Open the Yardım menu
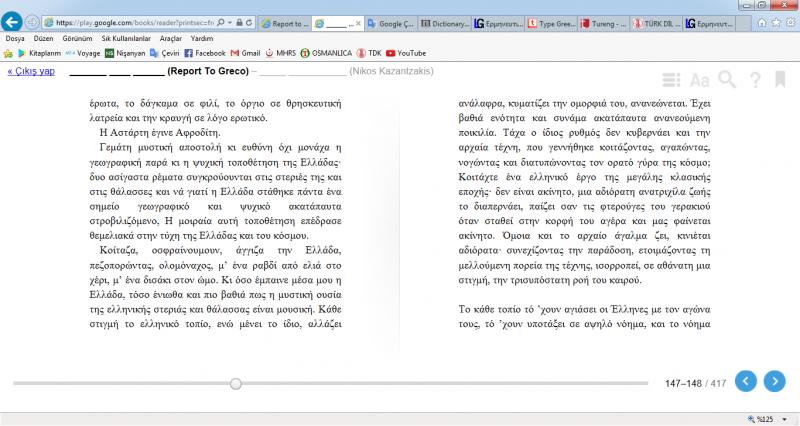The height and width of the screenshot is (426, 800). pyautogui.click(x=202, y=38)
